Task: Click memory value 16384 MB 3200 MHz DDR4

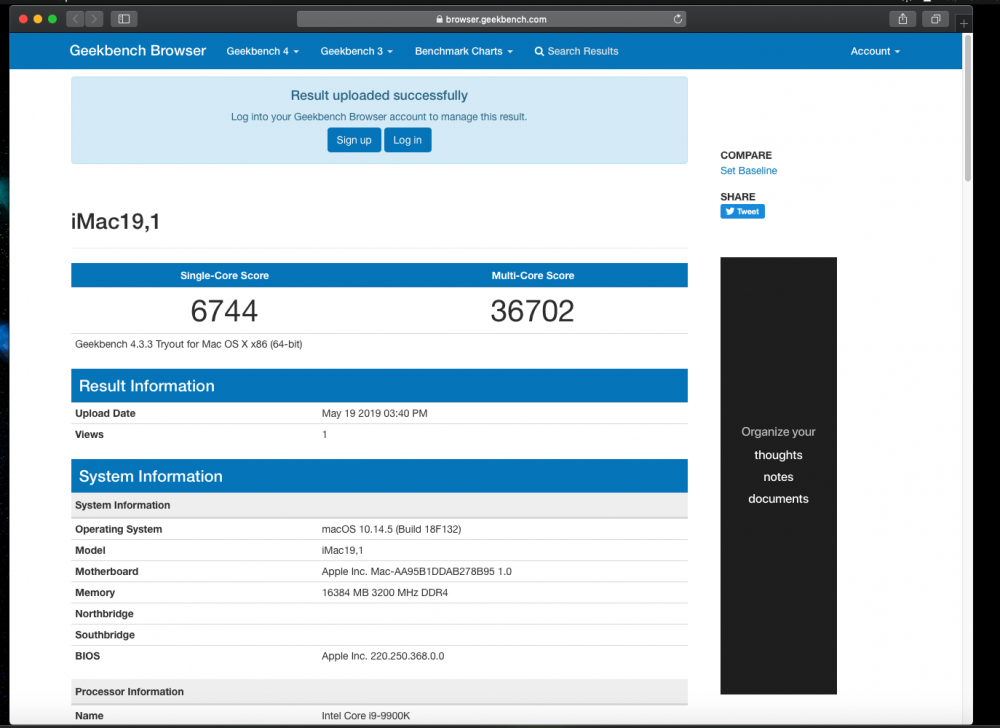Action: (x=385, y=592)
